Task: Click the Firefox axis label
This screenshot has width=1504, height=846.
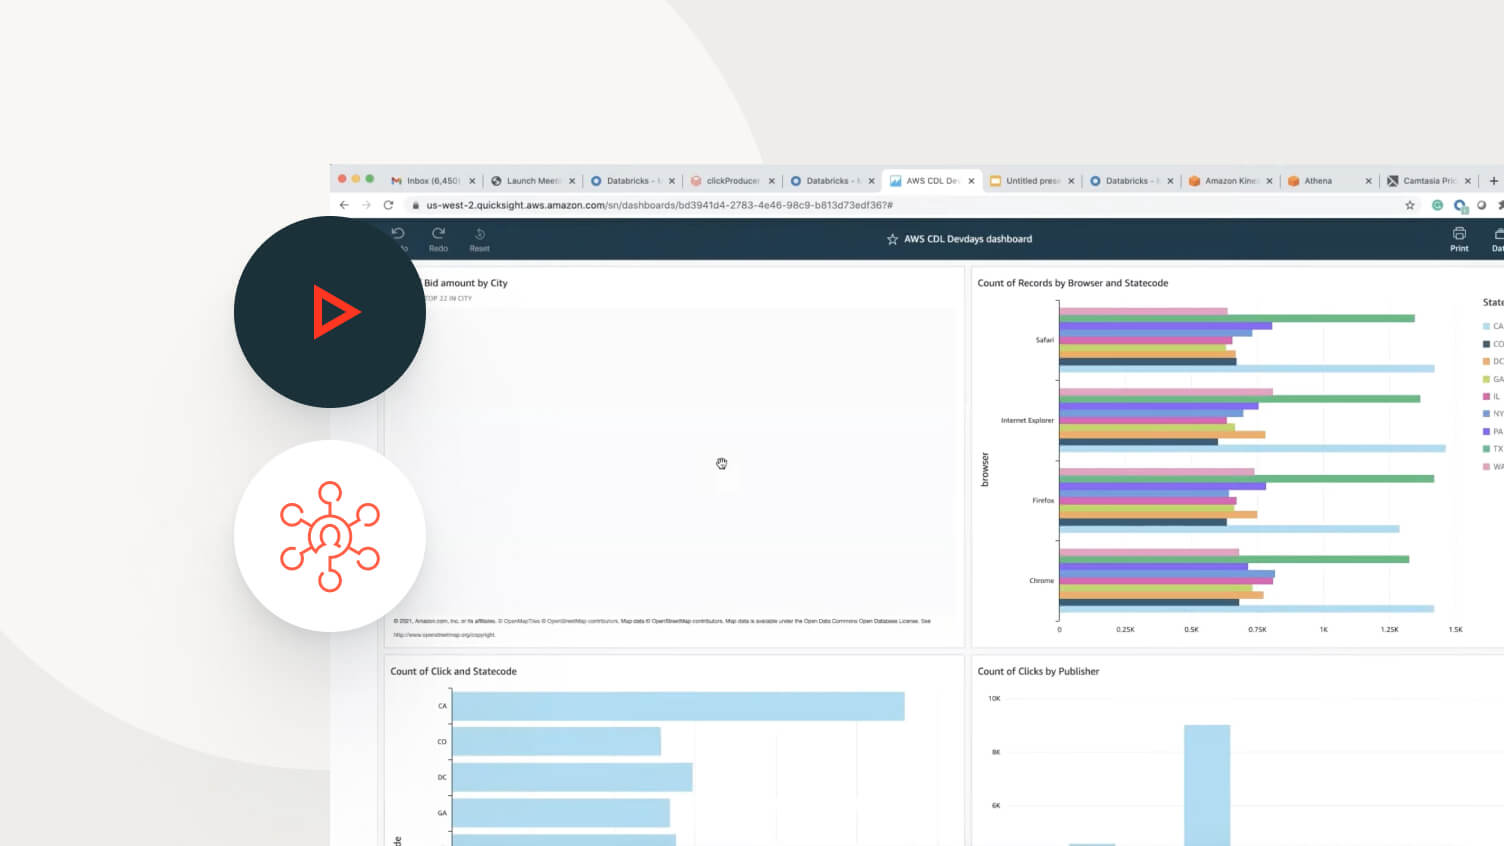Action: click(1043, 500)
